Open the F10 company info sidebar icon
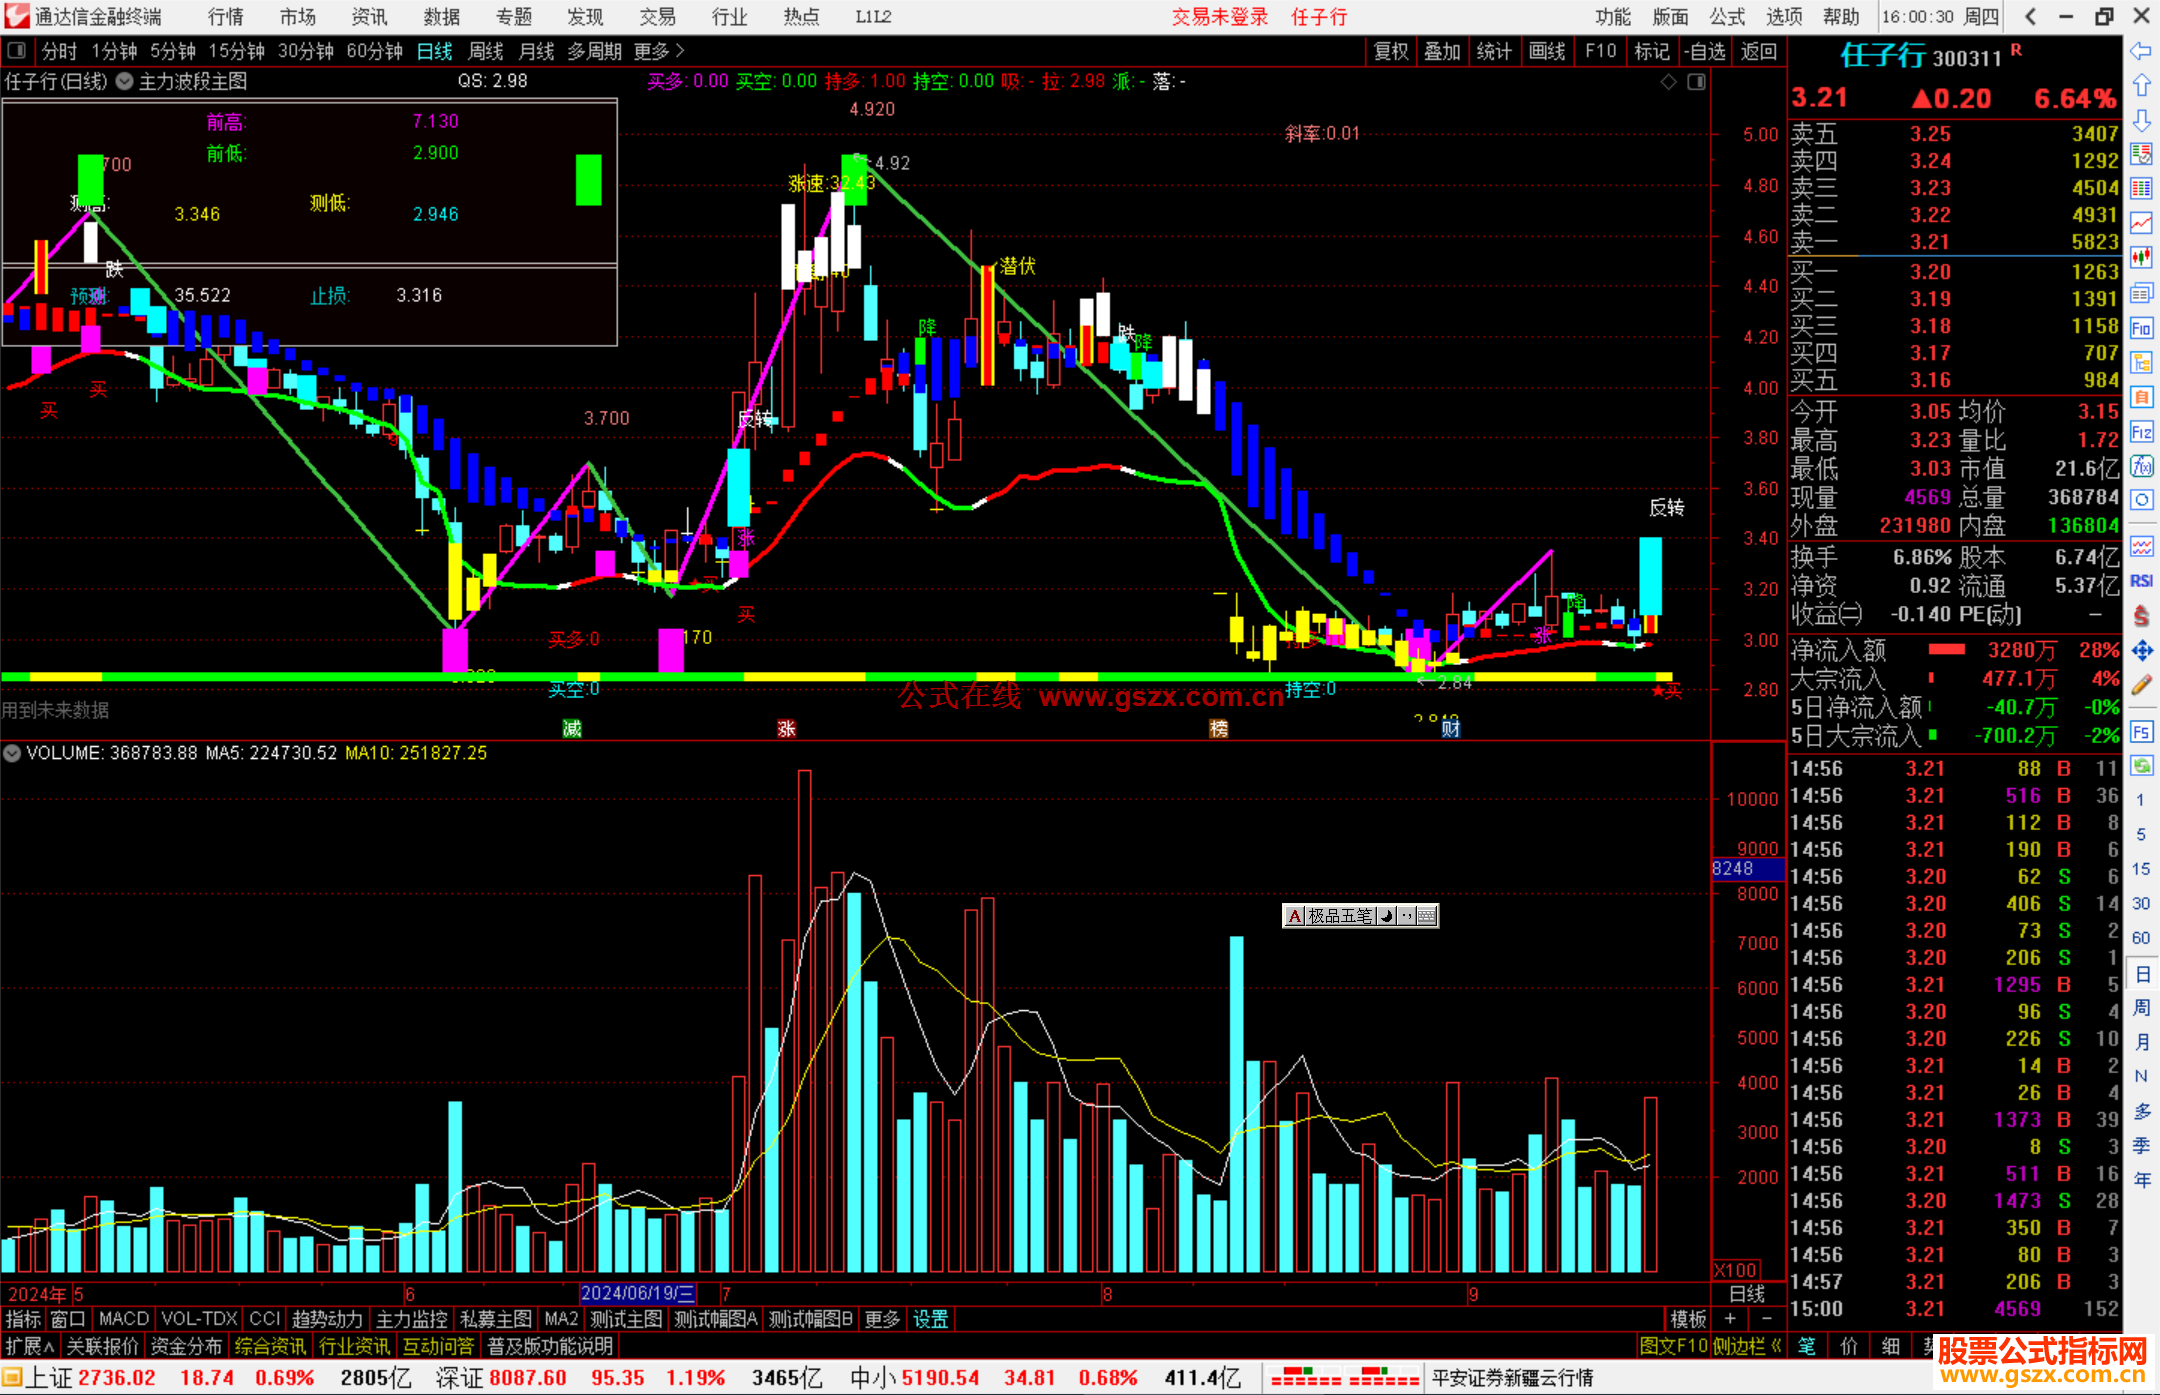 pos(2141,328)
